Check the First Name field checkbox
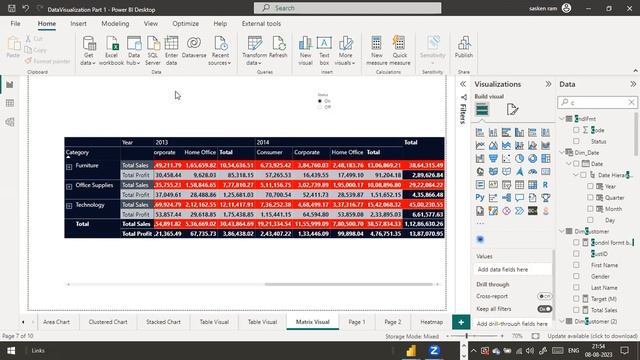The height and width of the screenshot is (360, 640). (576, 265)
